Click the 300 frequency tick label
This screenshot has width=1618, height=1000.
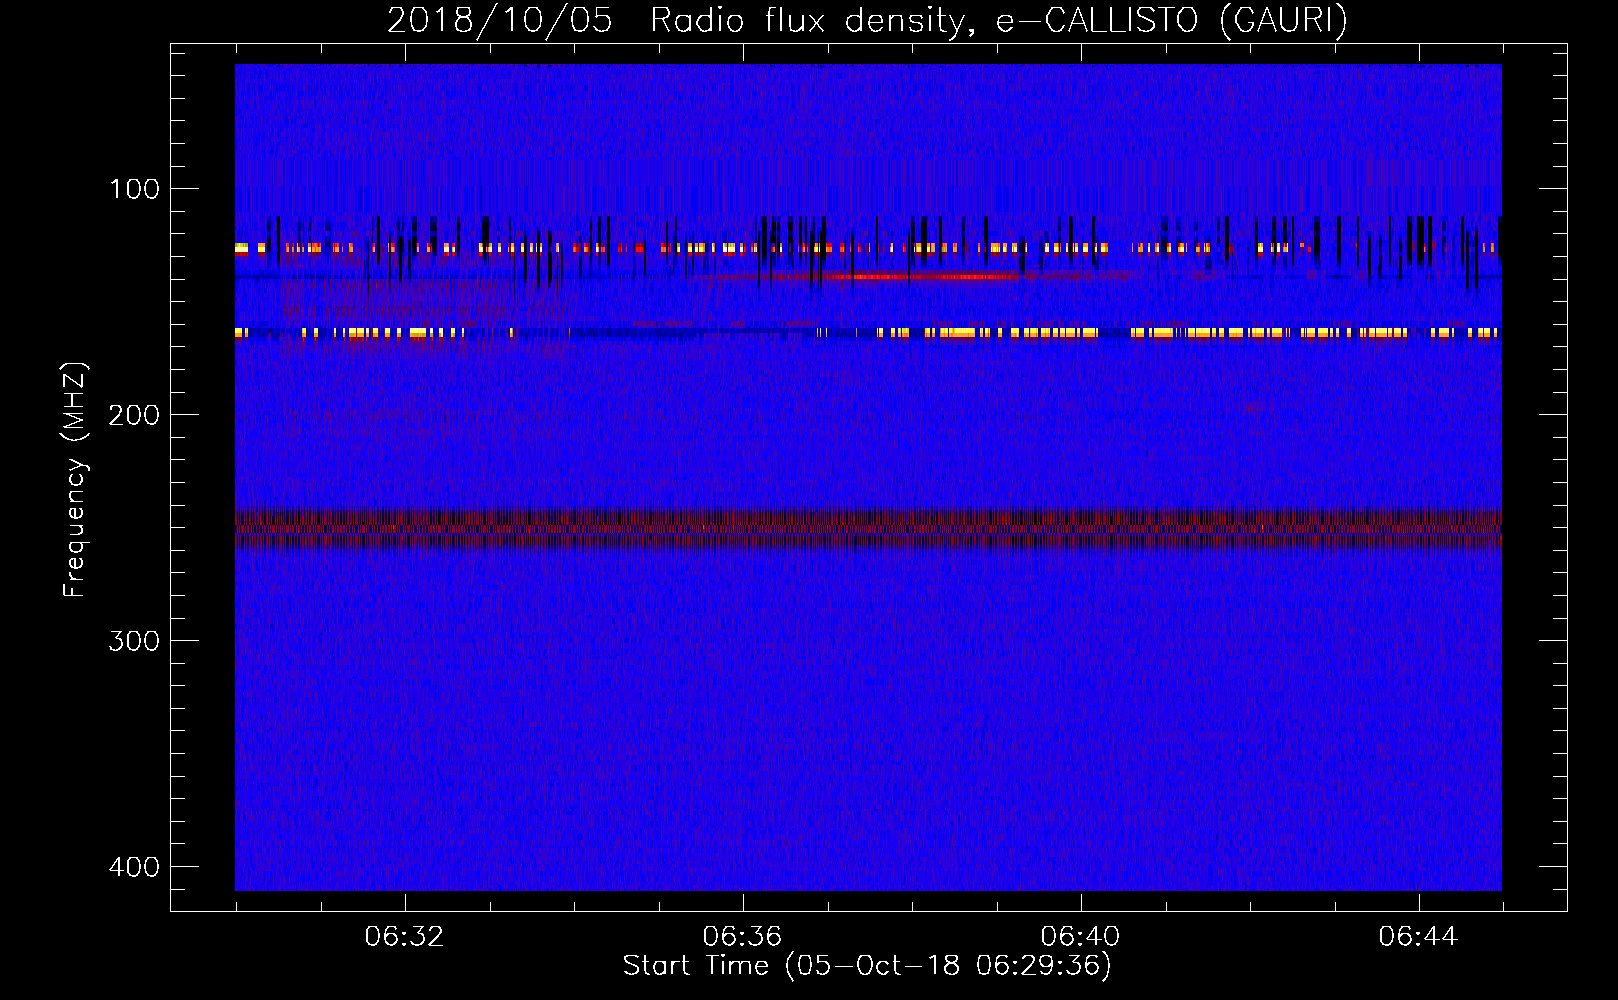[134, 641]
